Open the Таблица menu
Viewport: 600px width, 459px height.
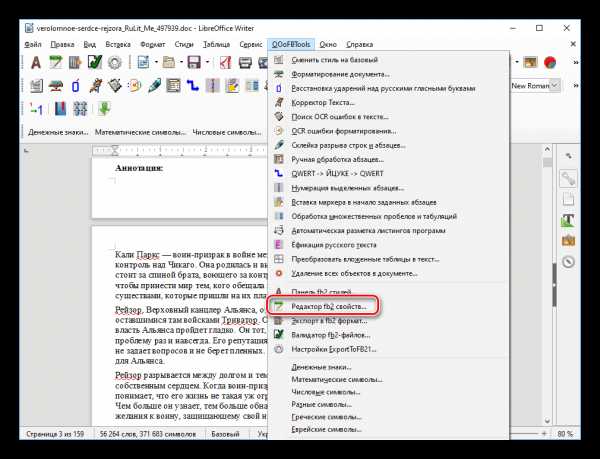pos(216,44)
